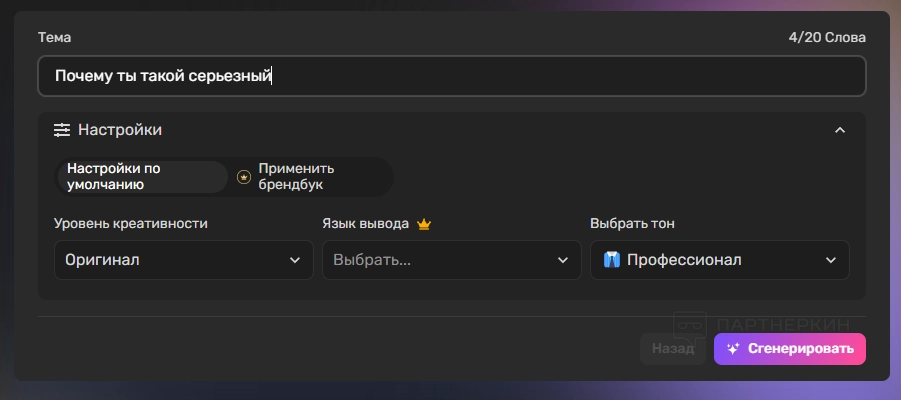Open the Уровень креативности dropdown
The width and height of the screenshot is (901, 400).
[178, 260]
